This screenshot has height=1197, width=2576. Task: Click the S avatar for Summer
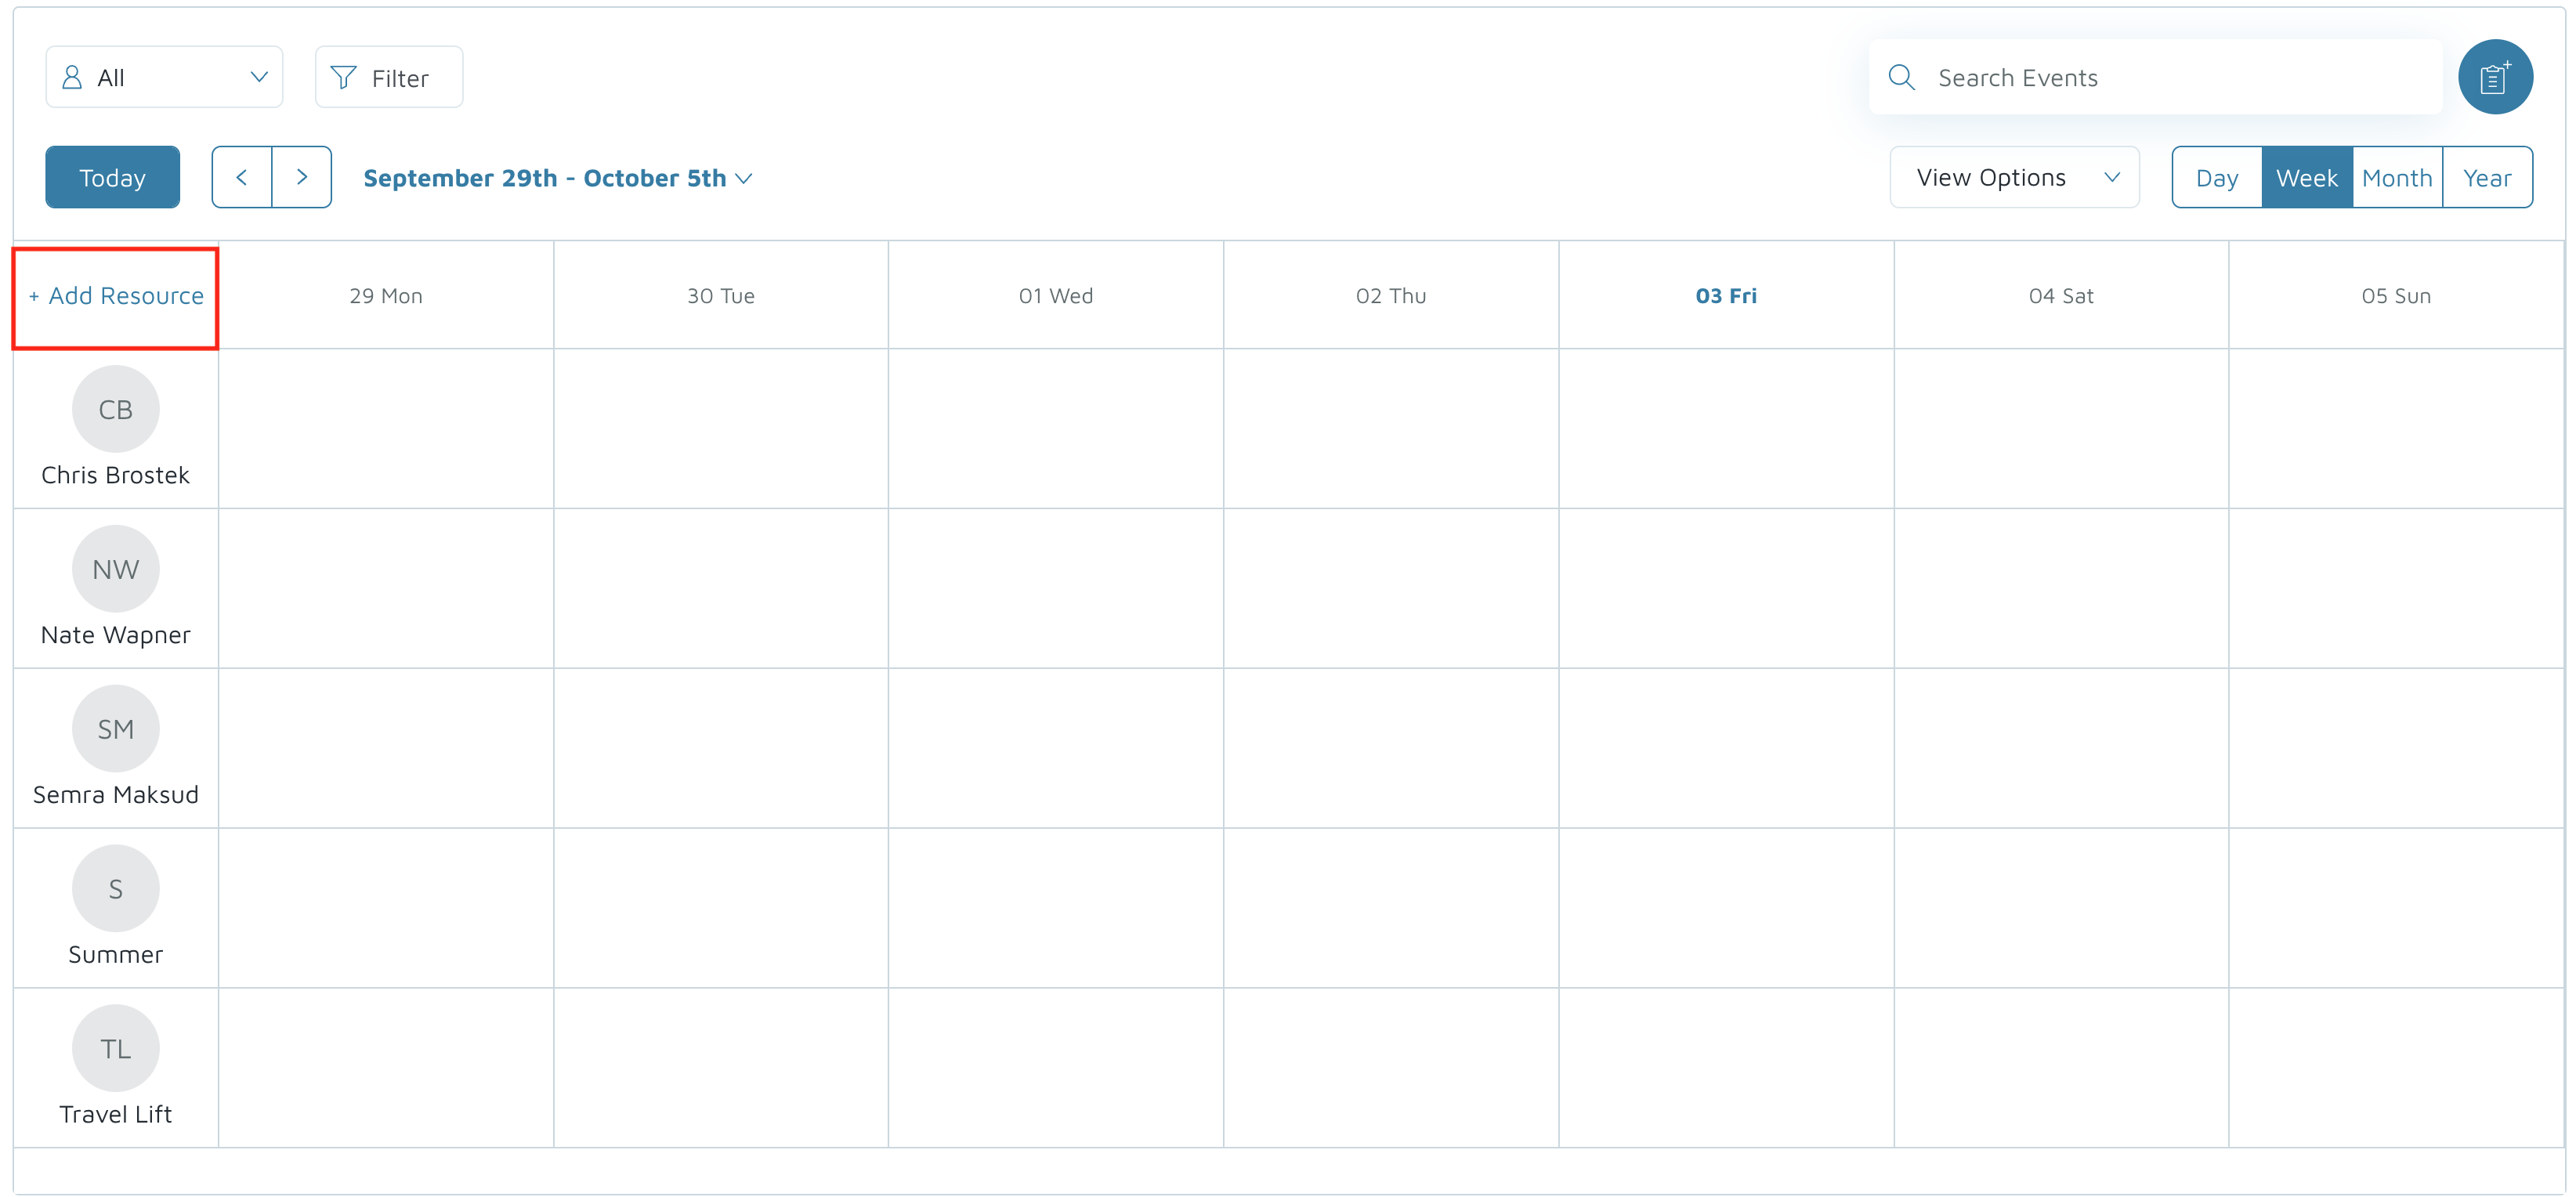pos(115,889)
